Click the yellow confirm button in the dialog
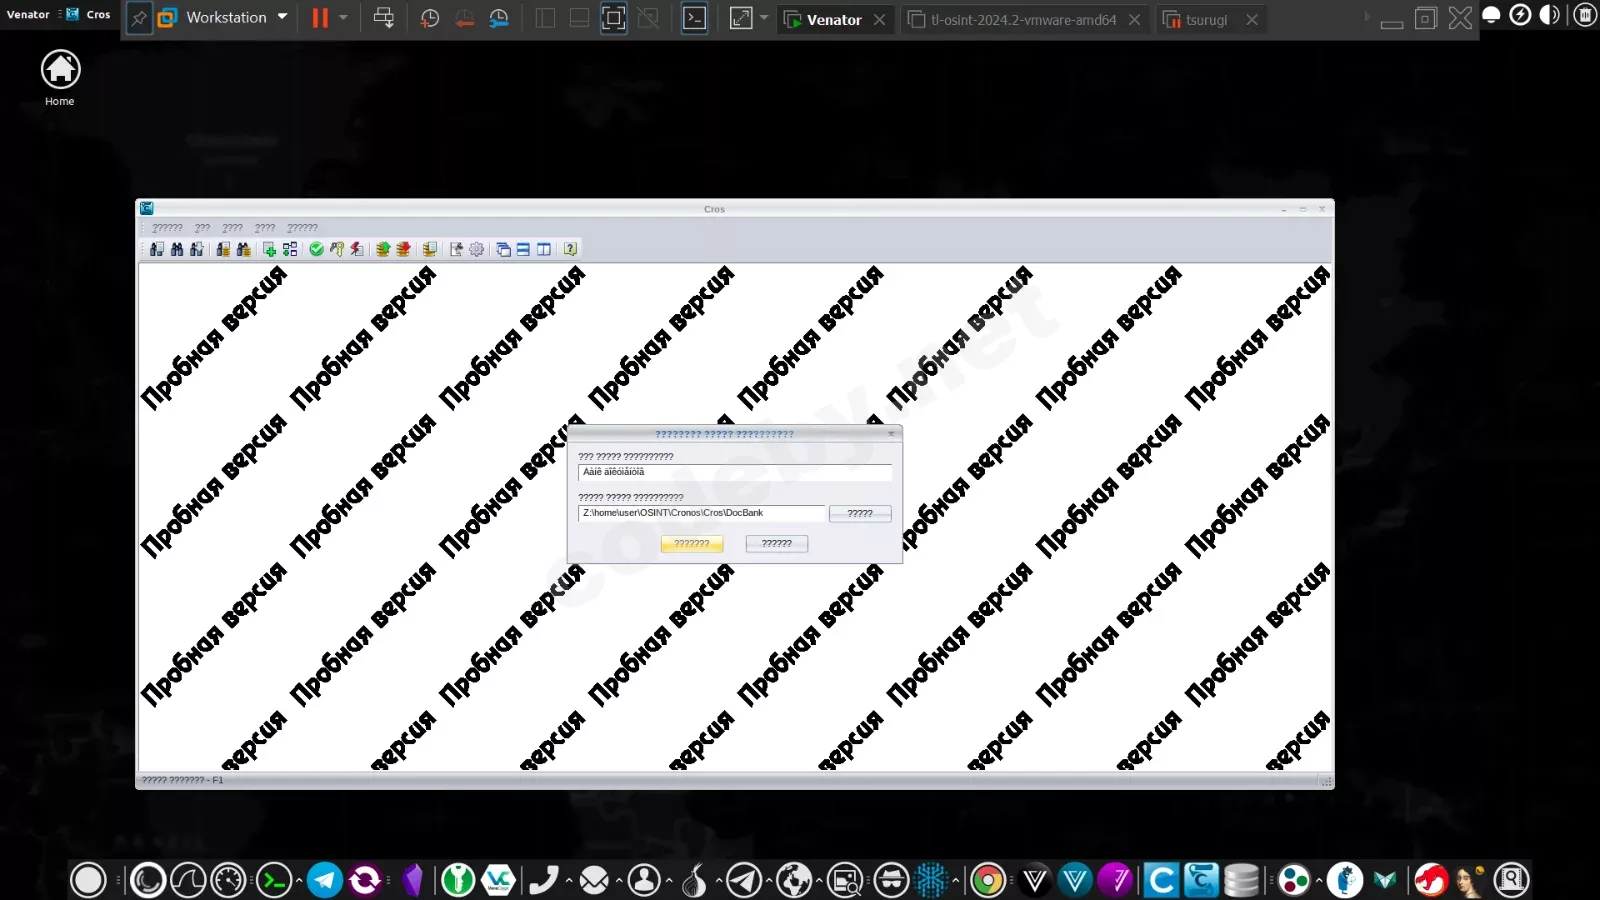1600x900 pixels. point(691,544)
